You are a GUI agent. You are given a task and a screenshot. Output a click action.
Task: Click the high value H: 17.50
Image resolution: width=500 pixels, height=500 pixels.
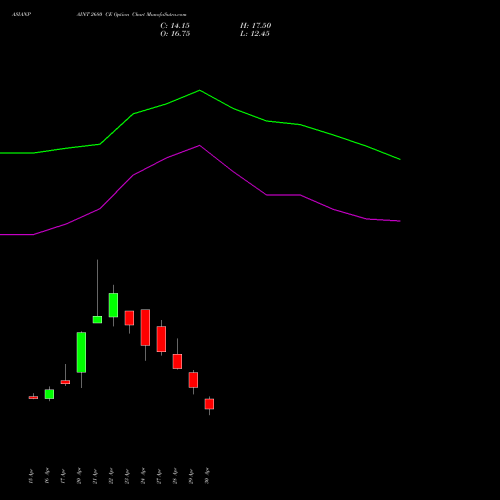tap(255, 26)
